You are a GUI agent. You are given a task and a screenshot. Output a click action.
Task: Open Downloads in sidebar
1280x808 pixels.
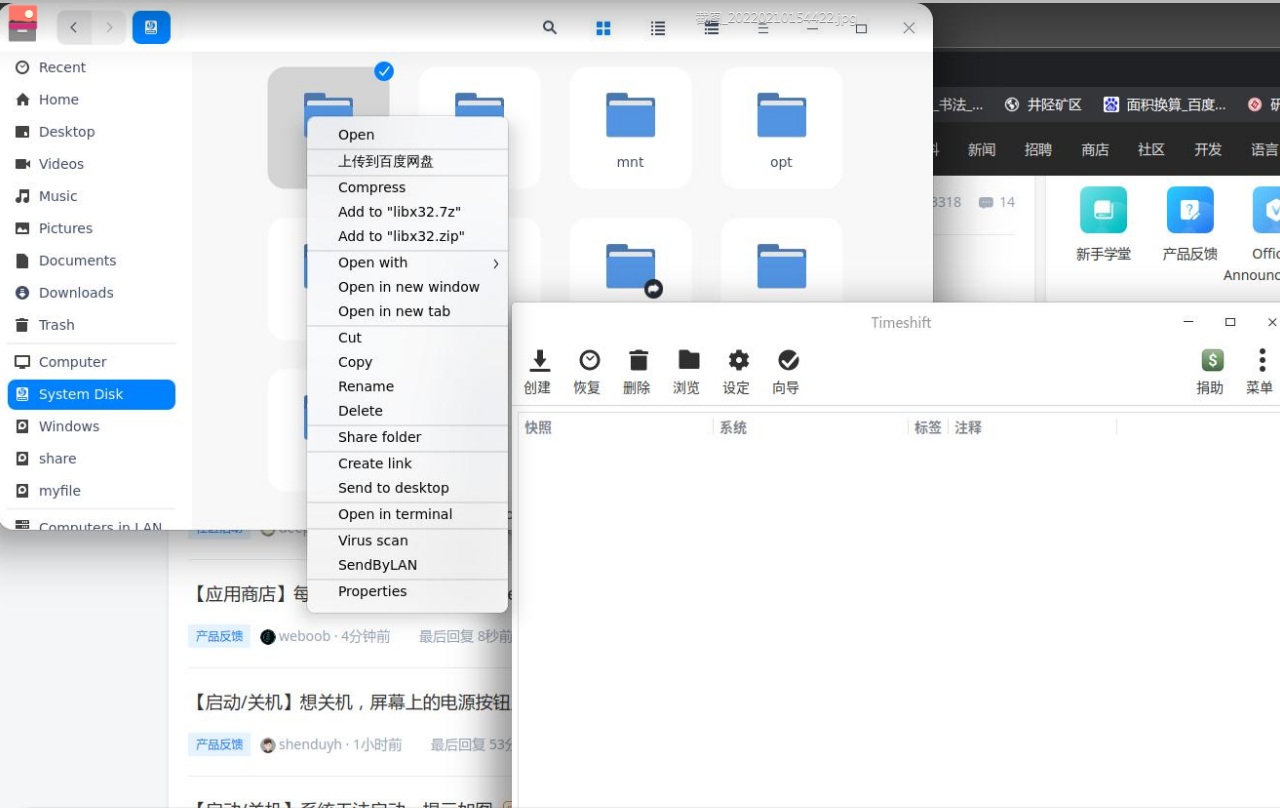(91, 292)
